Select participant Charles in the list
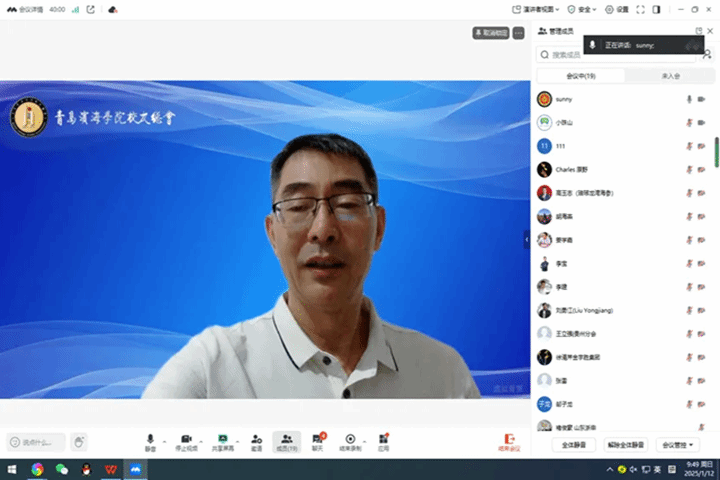 622,169
